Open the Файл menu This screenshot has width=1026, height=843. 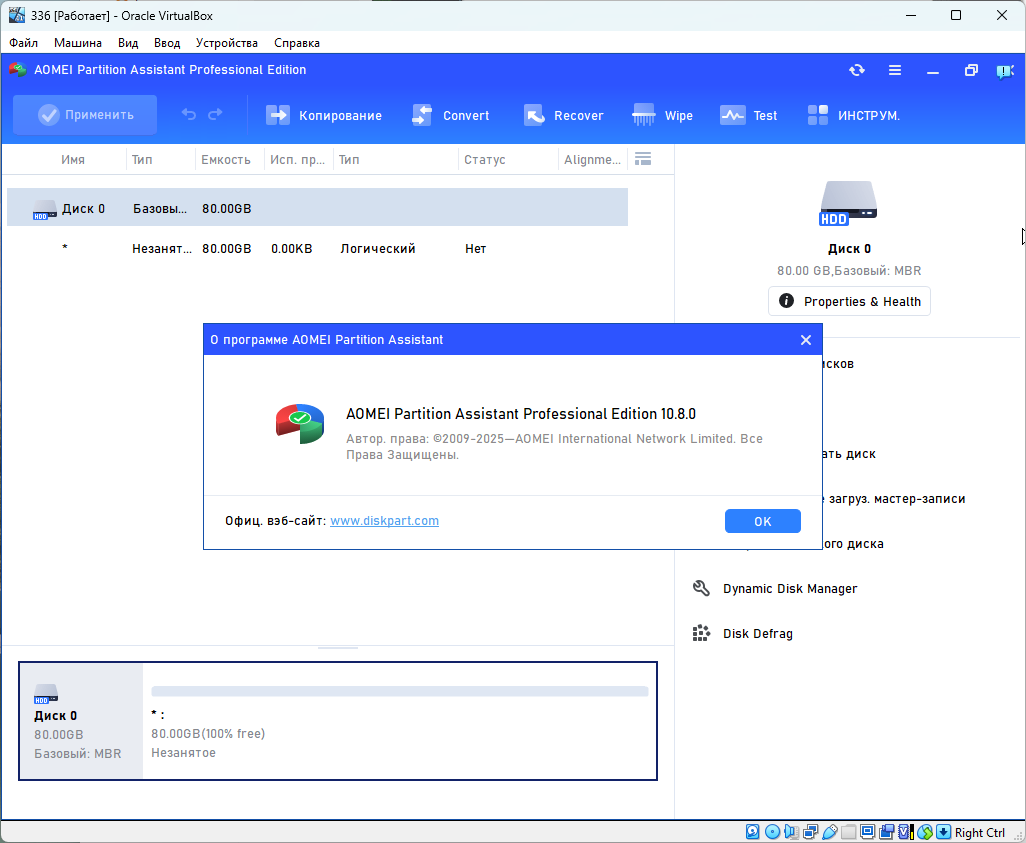pos(24,43)
